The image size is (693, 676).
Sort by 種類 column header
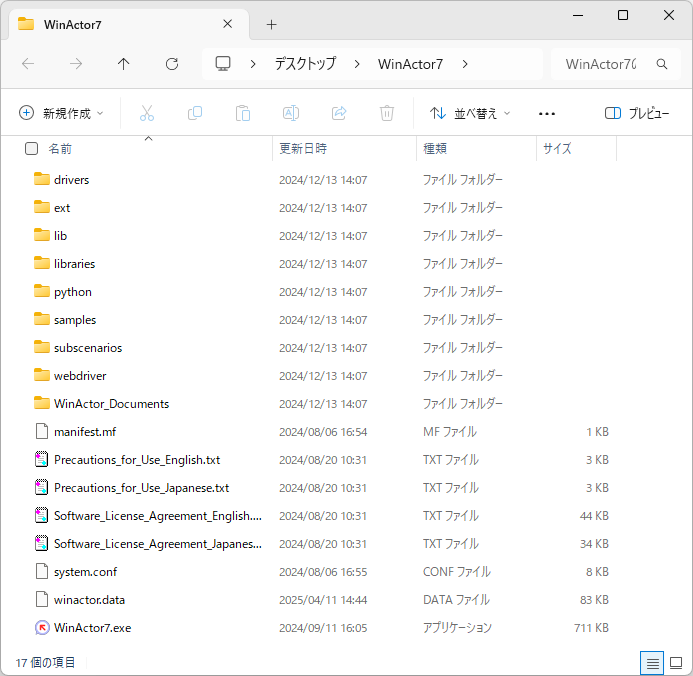pyautogui.click(x=476, y=148)
